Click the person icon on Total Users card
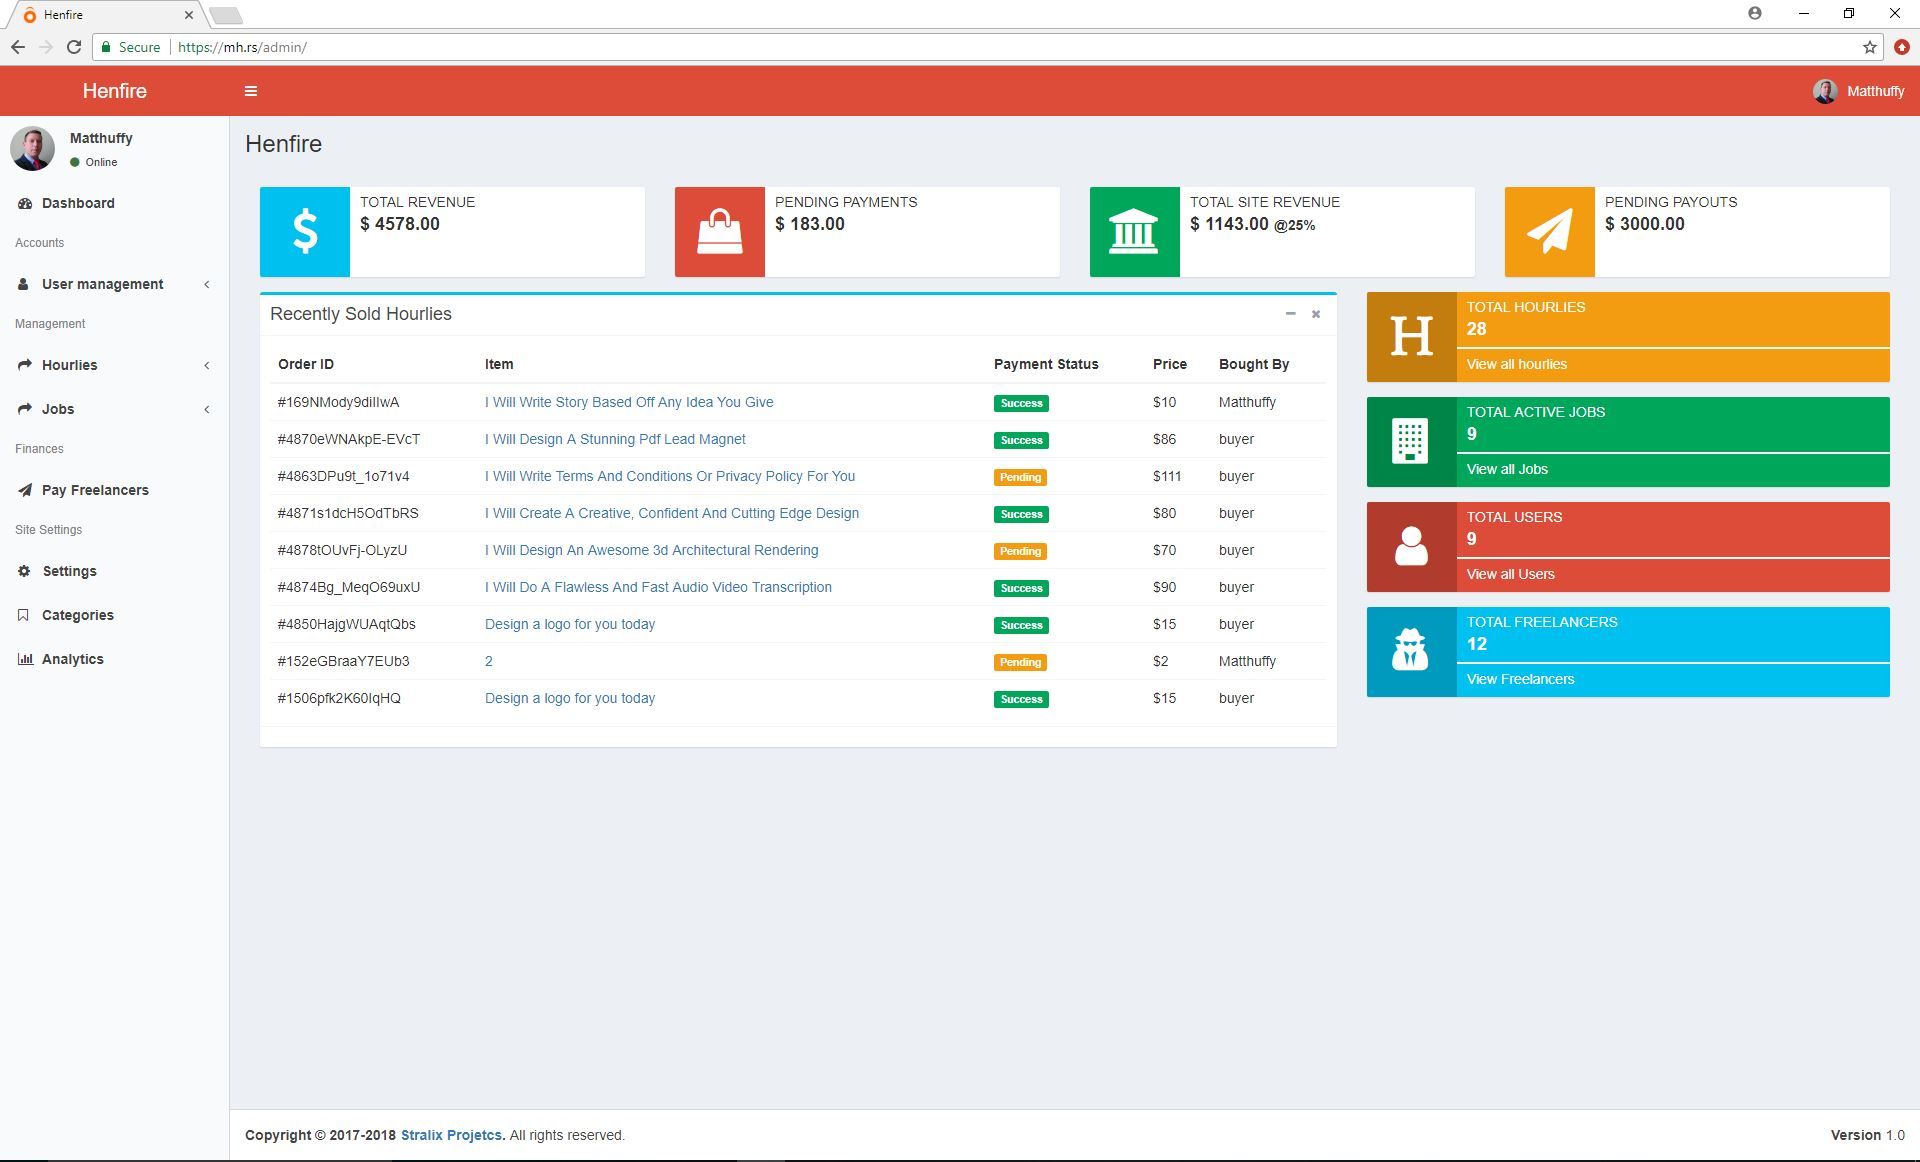Screen dimensions: 1920x1162 [1411, 547]
